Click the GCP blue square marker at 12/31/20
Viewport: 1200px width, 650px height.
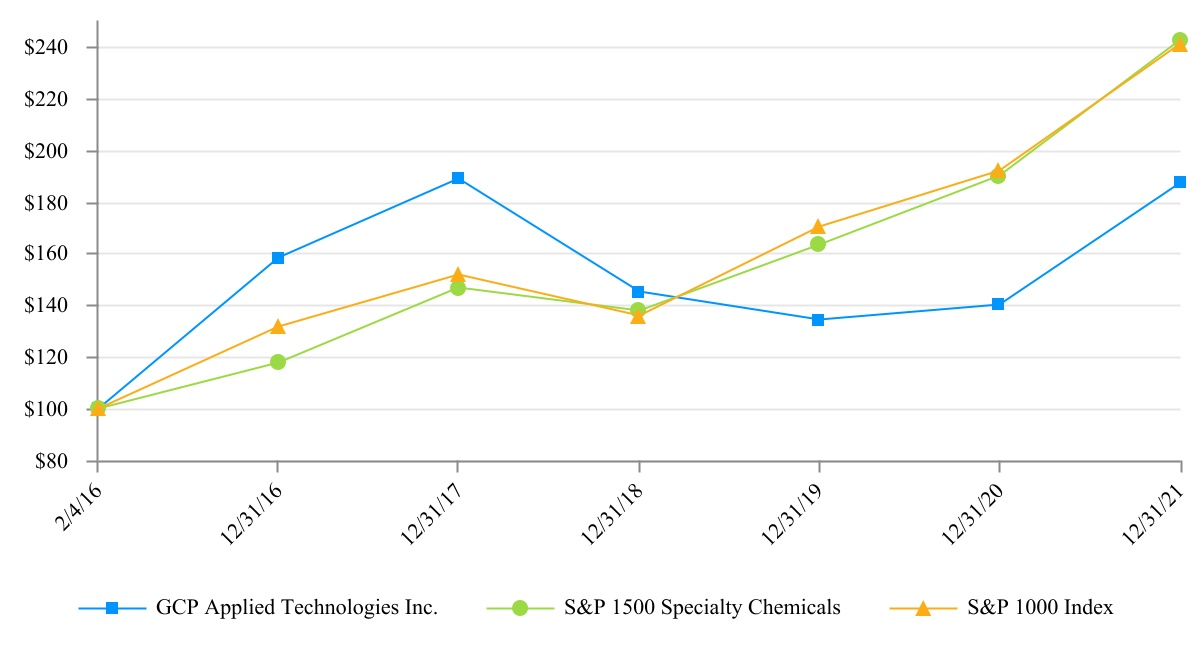coord(998,304)
